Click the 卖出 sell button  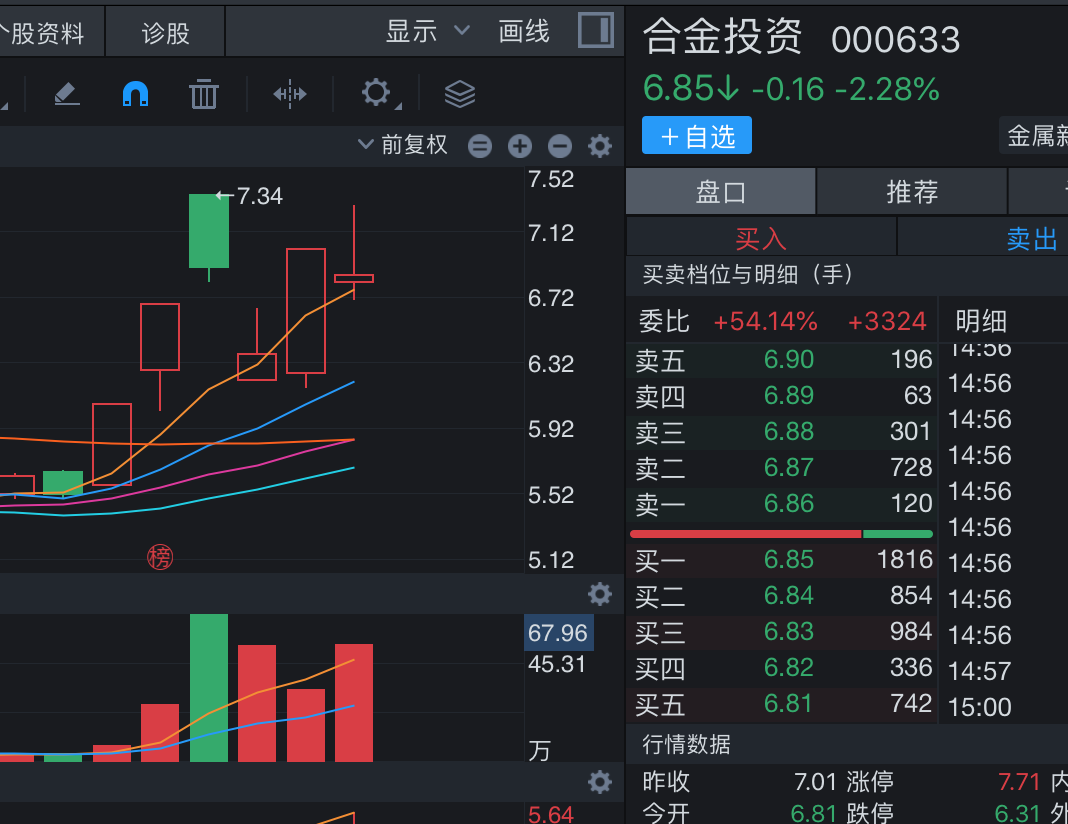(x=1031, y=238)
